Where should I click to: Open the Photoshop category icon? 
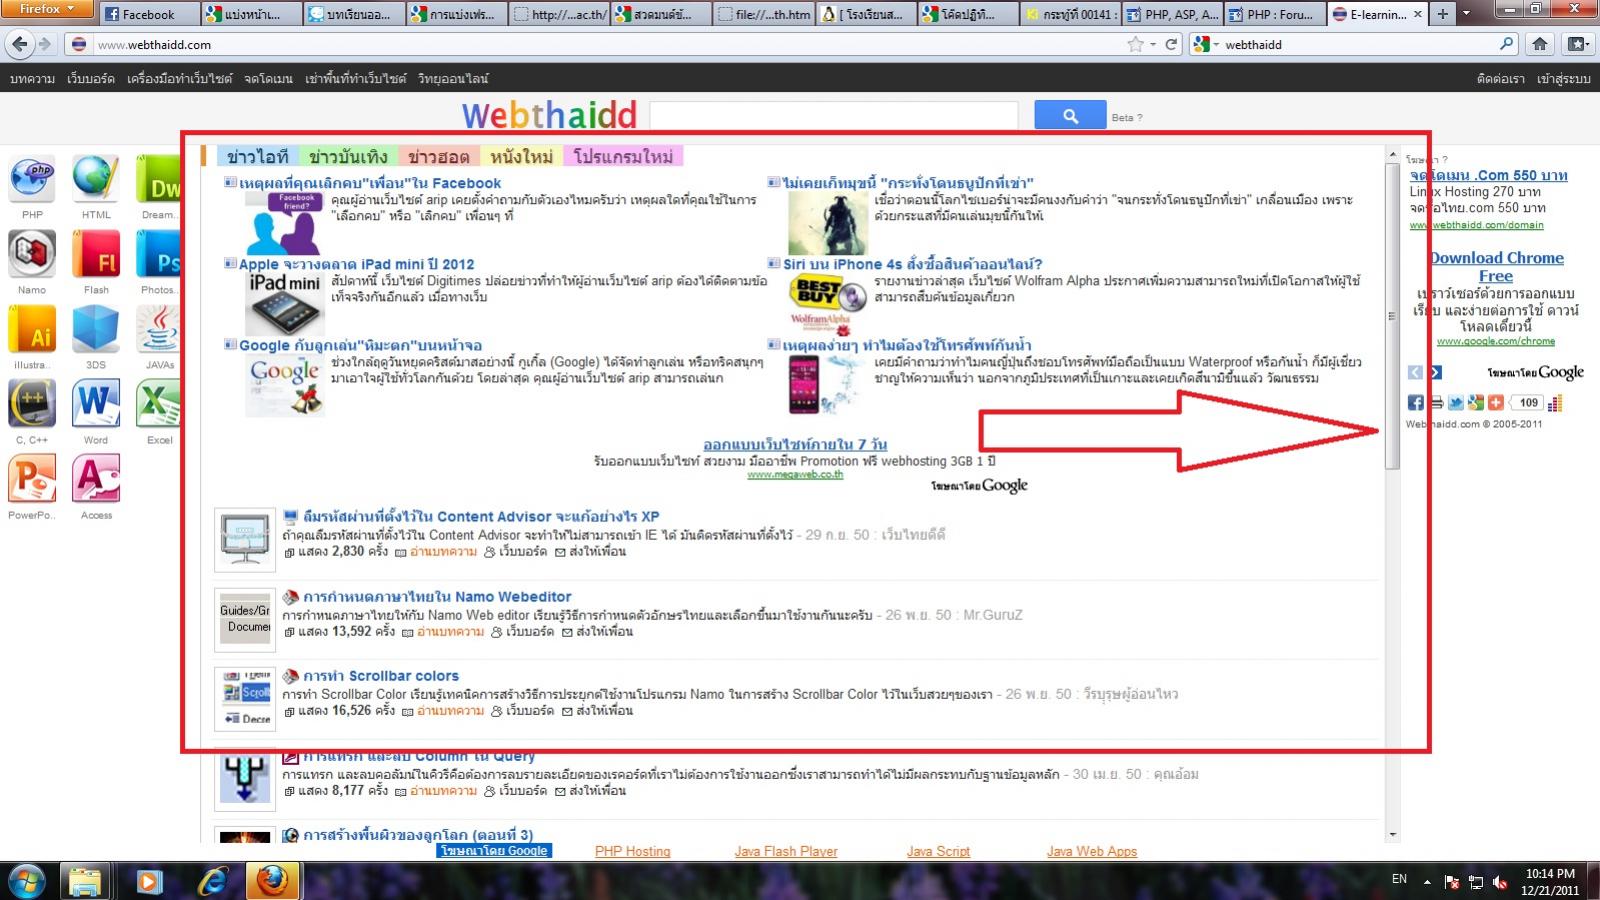pos(158,254)
